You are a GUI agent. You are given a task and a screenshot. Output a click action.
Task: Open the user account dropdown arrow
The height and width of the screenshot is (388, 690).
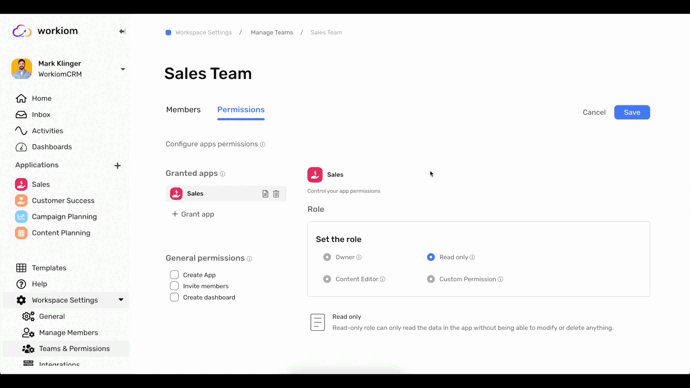click(x=123, y=69)
